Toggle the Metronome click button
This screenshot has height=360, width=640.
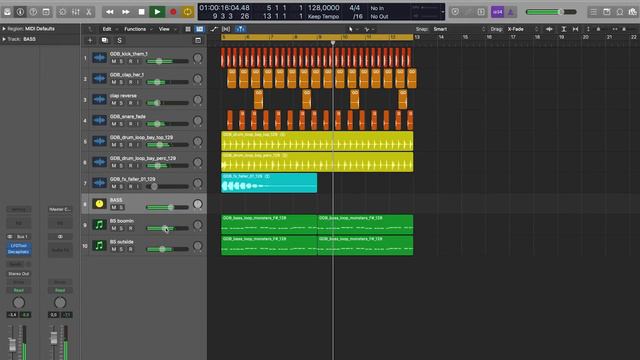coord(511,12)
